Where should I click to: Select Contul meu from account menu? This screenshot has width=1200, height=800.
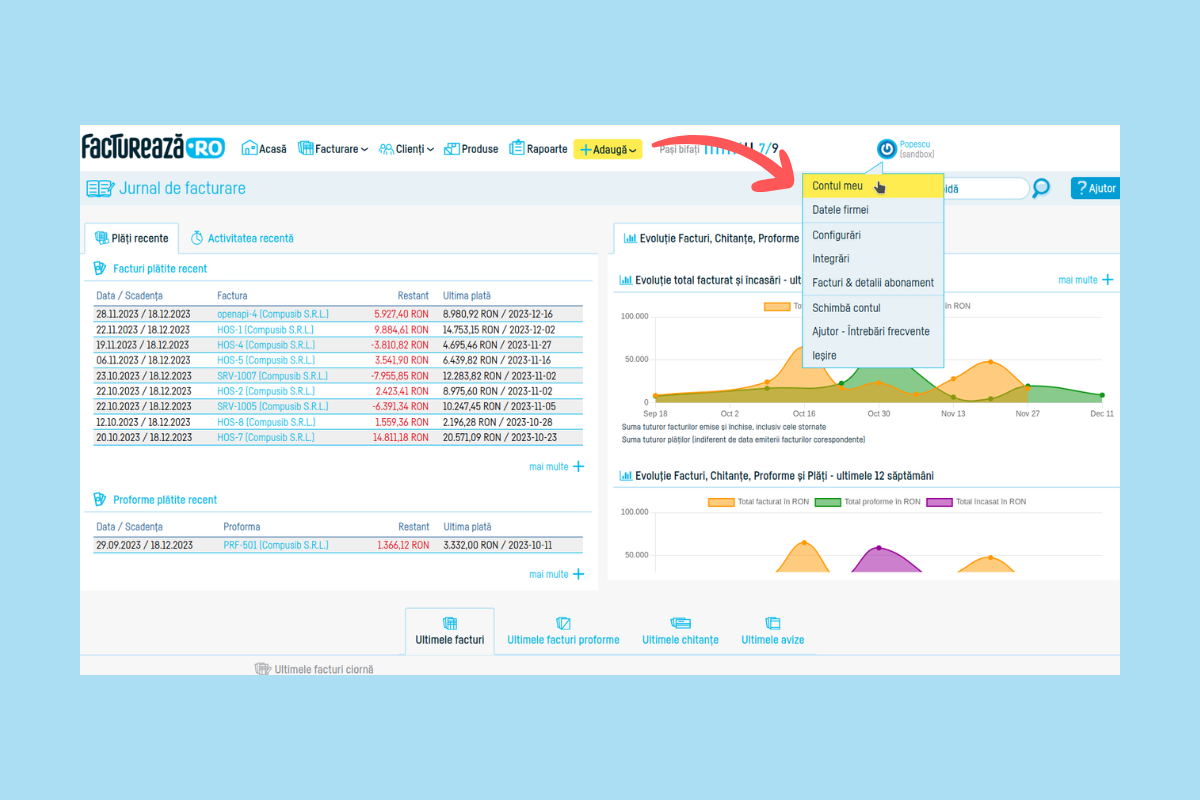pyautogui.click(x=837, y=186)
